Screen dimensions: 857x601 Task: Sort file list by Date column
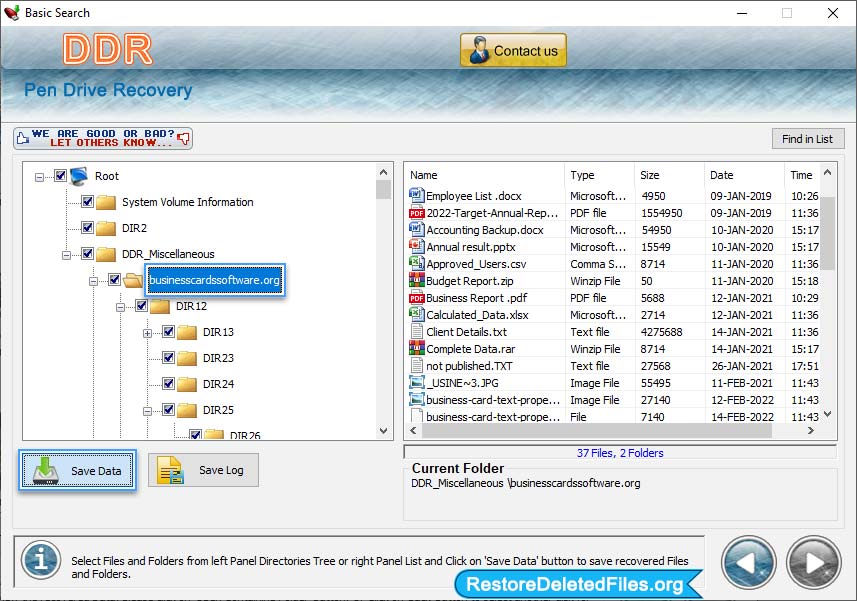pos(744,175)
